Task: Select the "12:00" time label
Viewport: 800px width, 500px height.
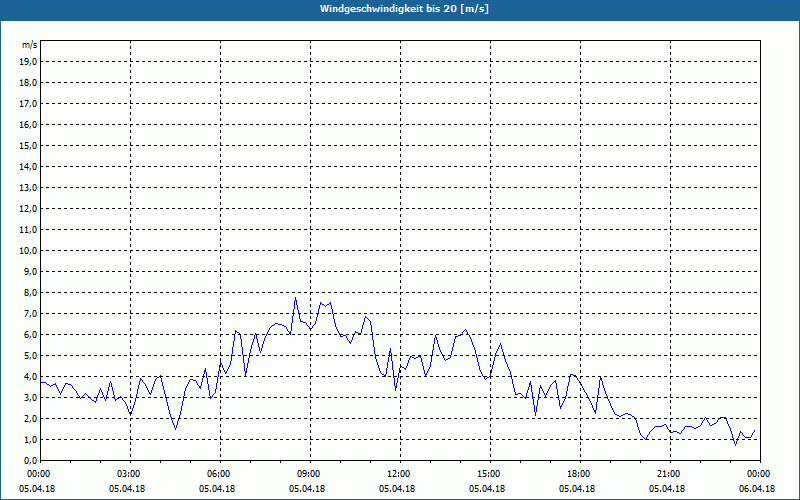Action: (398, 474)
